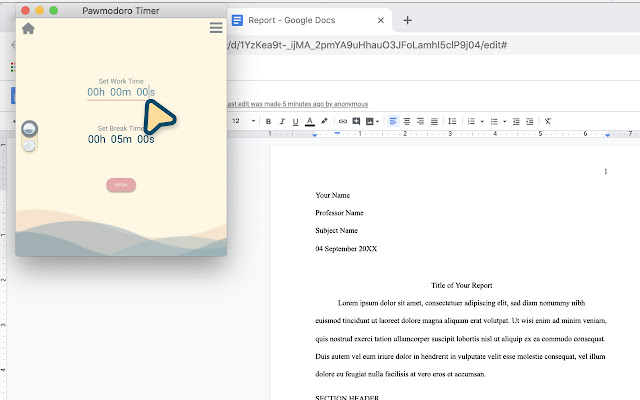
Task: Click 'Title of Your Report' heading
Action: pyautogui.click(x=462, y=285)
